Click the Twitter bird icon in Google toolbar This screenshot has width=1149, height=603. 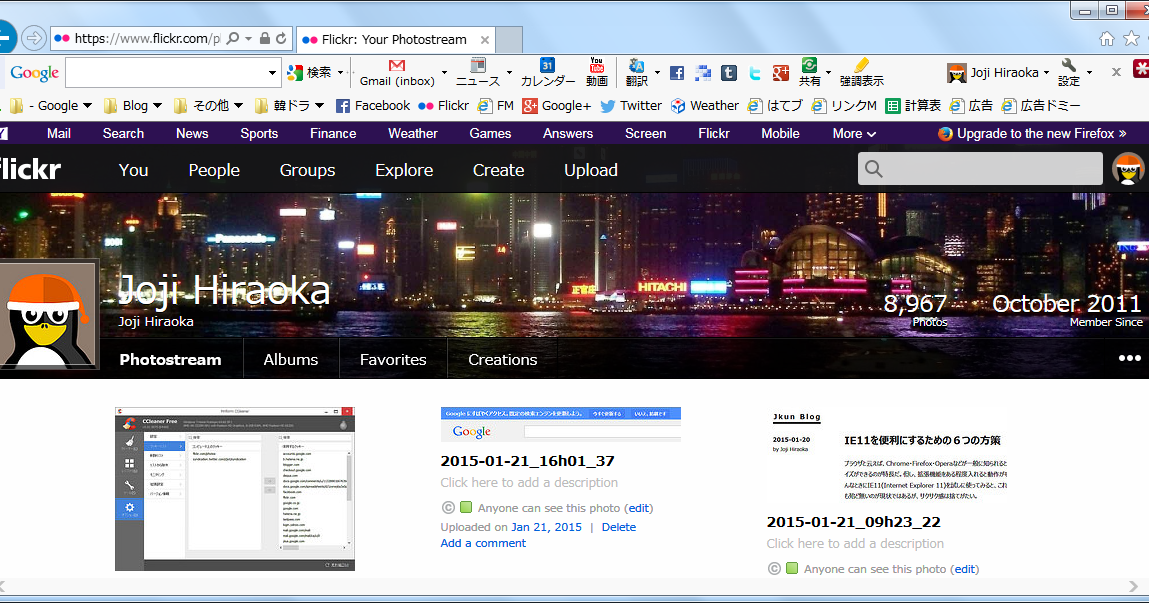pos(755,73)
